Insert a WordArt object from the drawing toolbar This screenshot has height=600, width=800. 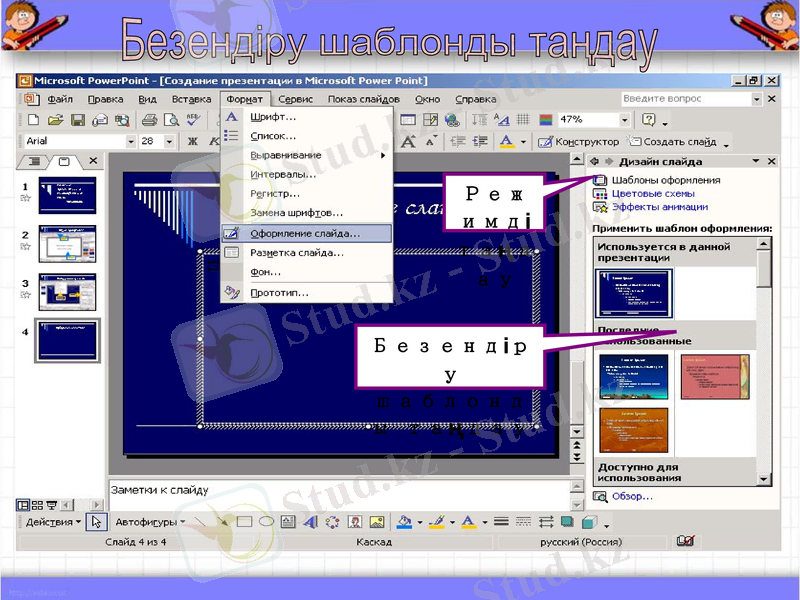[x=309, y=521]
